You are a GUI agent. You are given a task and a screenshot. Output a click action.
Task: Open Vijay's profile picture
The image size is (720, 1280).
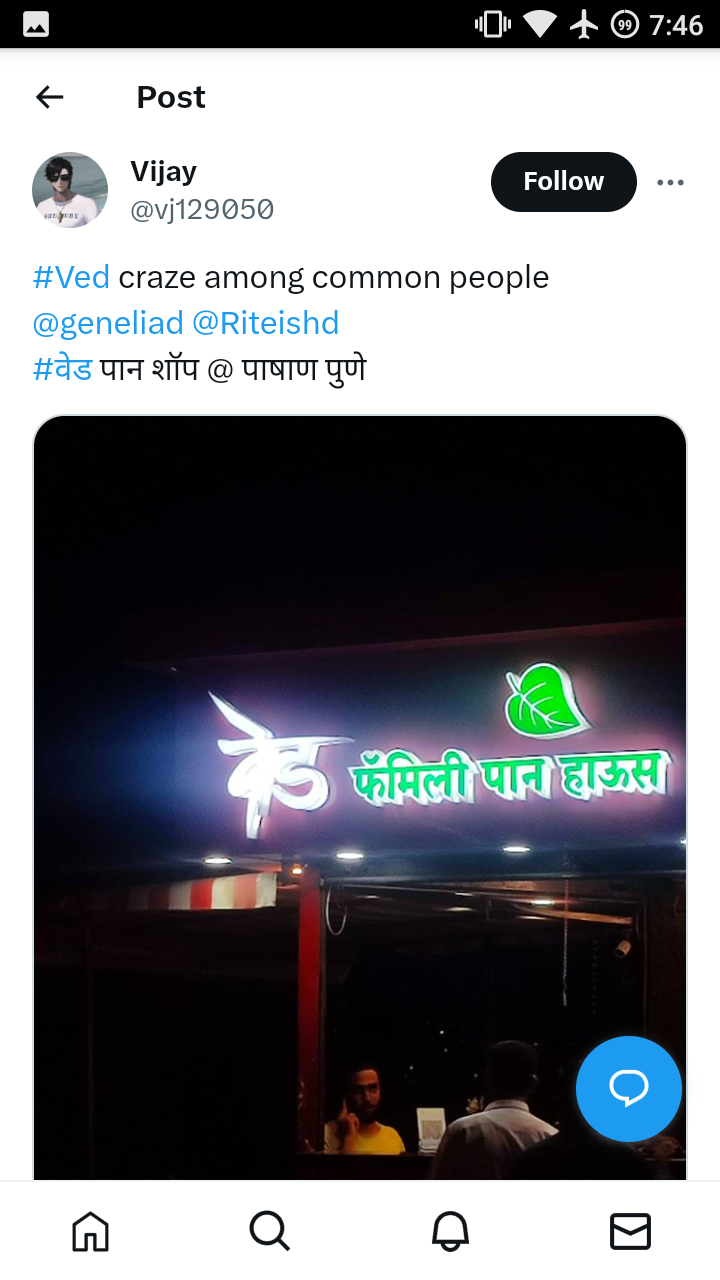coord(70,190)
